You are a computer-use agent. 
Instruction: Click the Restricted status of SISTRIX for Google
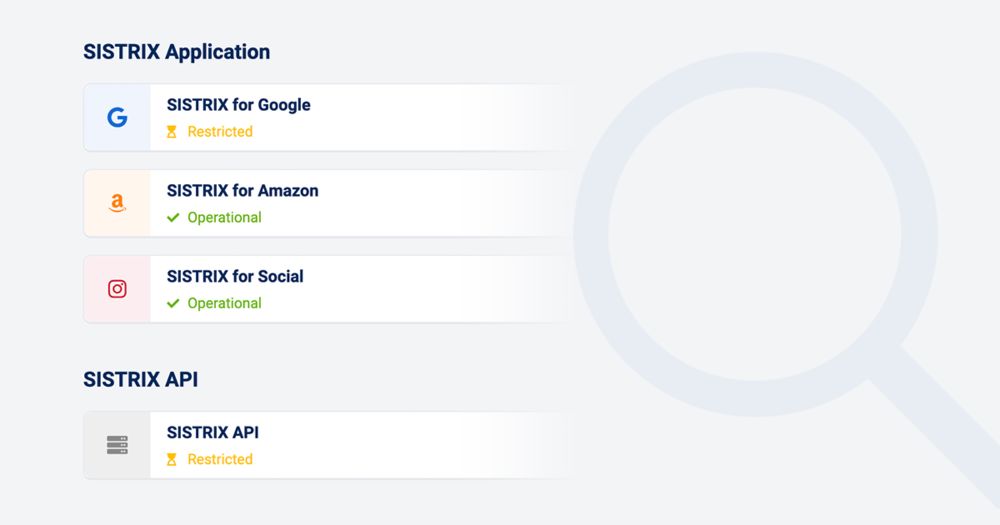coord(220,132)
